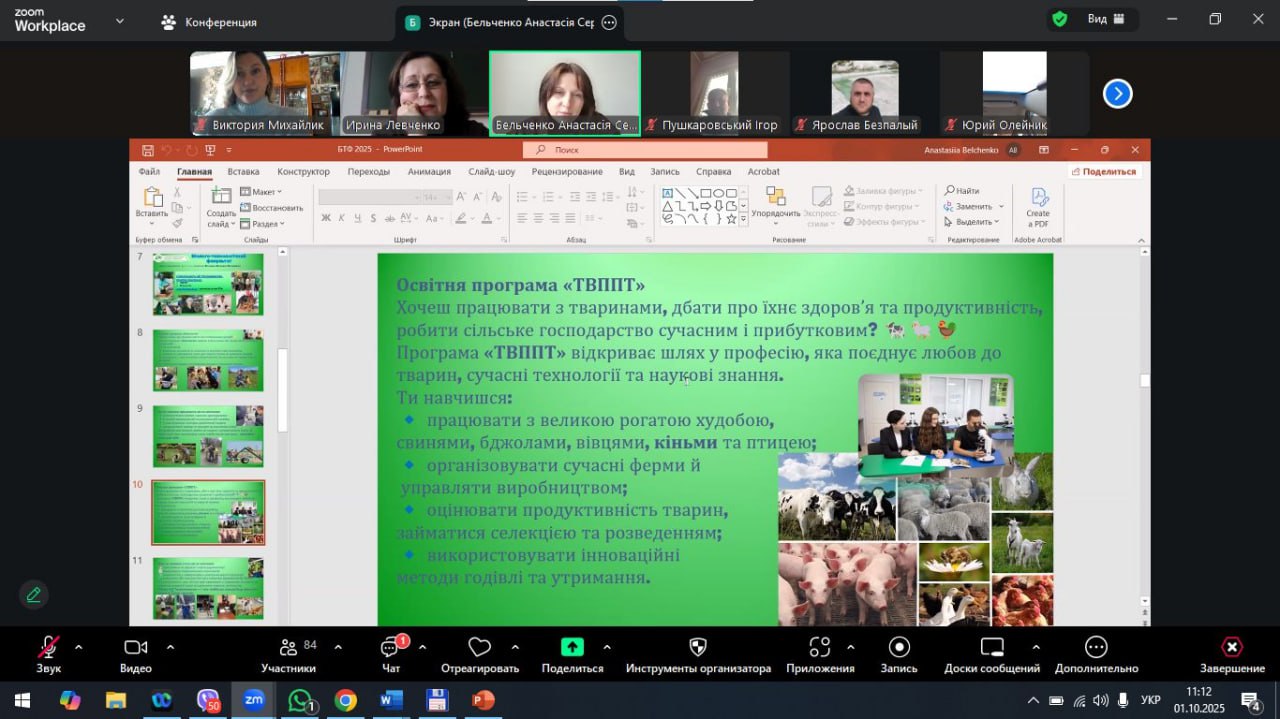
Task: Start recording with Запись button
Action: pos(899,647)
